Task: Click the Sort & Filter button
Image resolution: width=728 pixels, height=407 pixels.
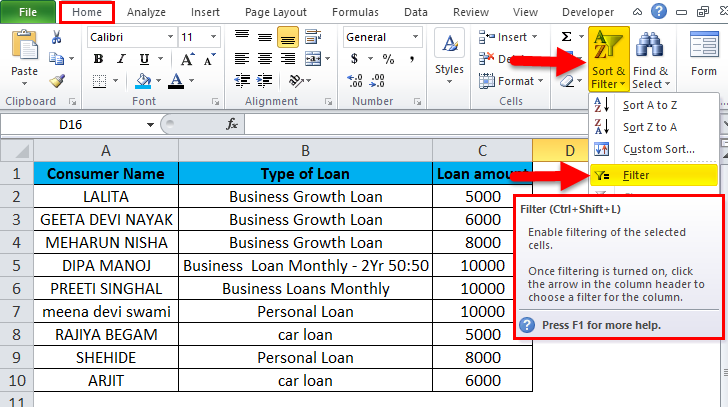Action: (609, 58)
